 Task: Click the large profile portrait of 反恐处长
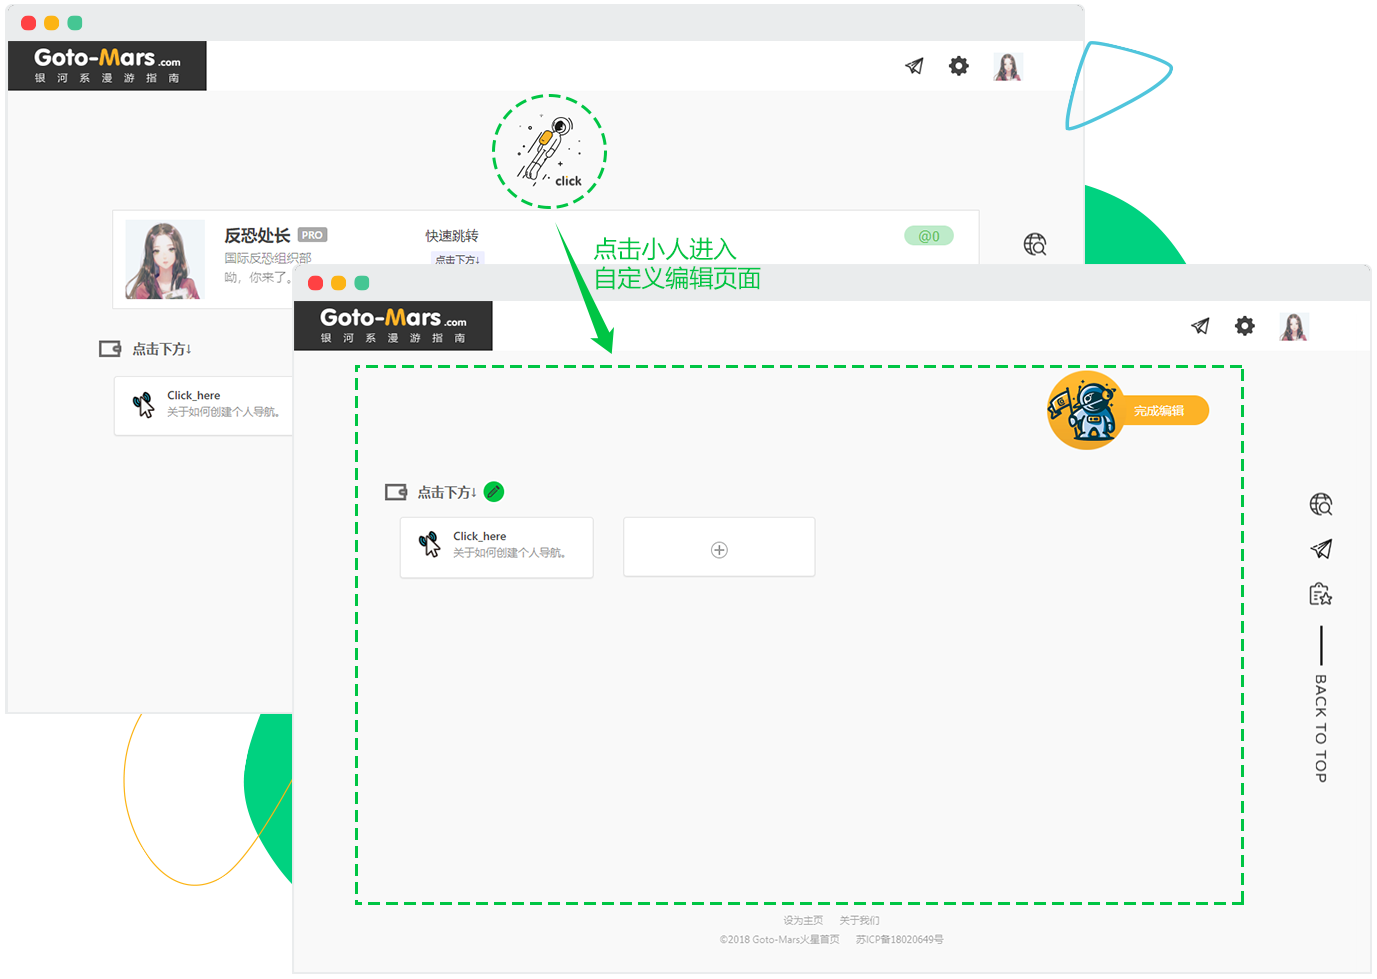pos(165,260)
